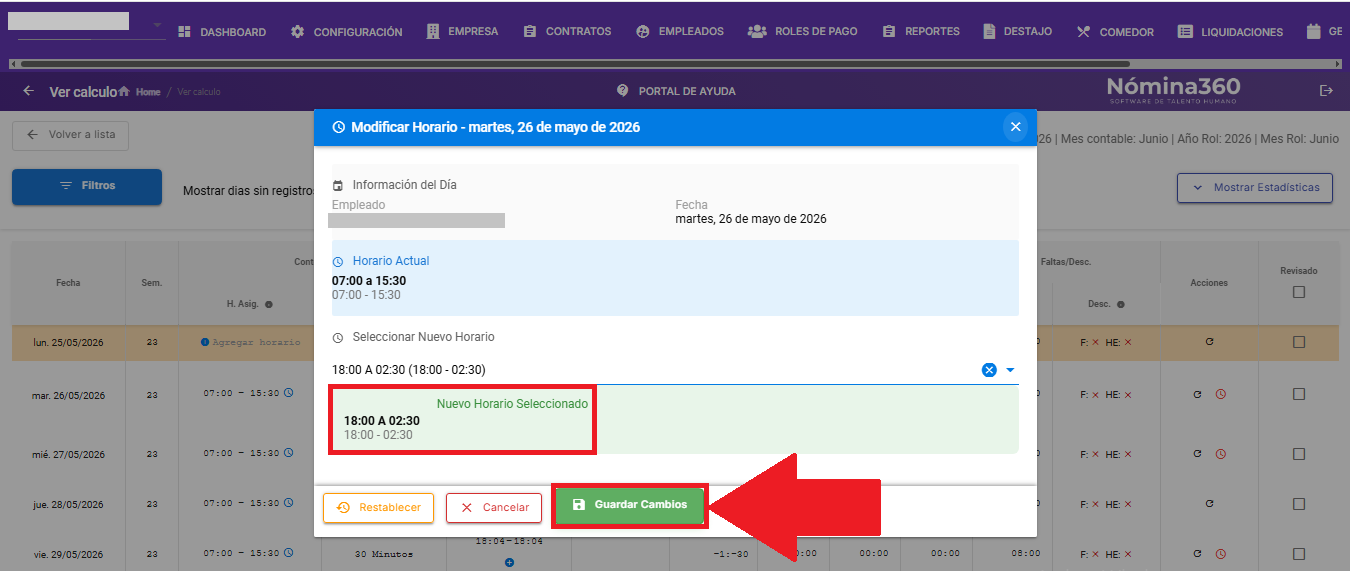
Task: Click the 07:00 a 15:30 Horario Actual text
Action: coord(369,281)
